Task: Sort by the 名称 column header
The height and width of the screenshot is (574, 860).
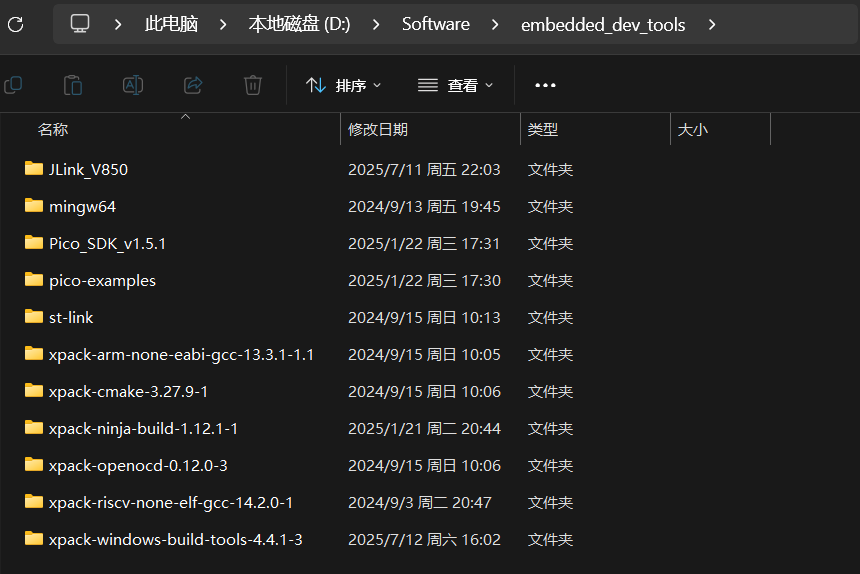Action: pyautogui.click(x=53, y=129)
